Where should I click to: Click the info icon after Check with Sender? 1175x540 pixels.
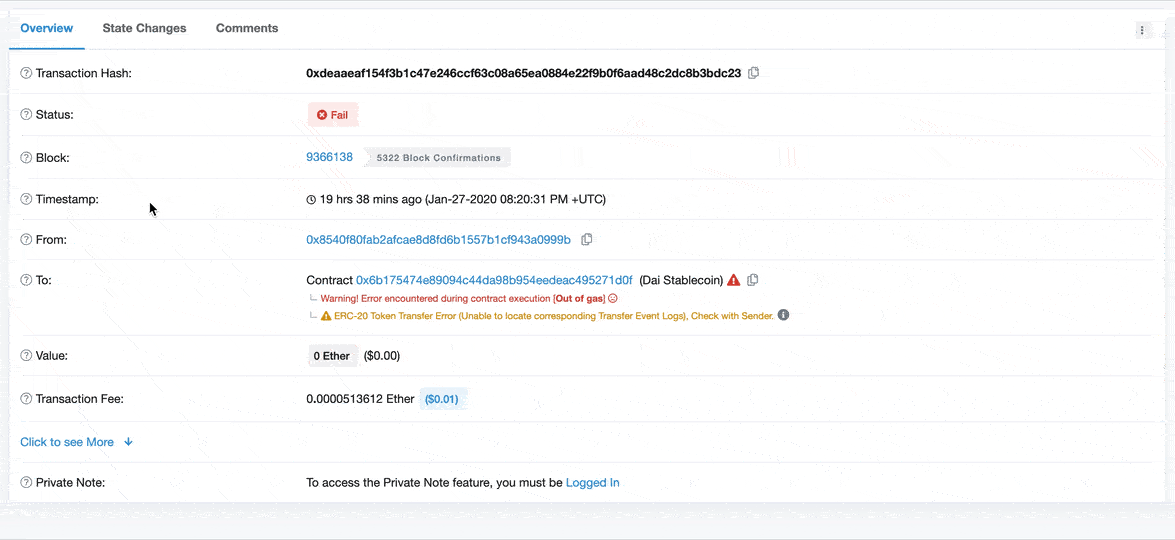coord(784,315)
